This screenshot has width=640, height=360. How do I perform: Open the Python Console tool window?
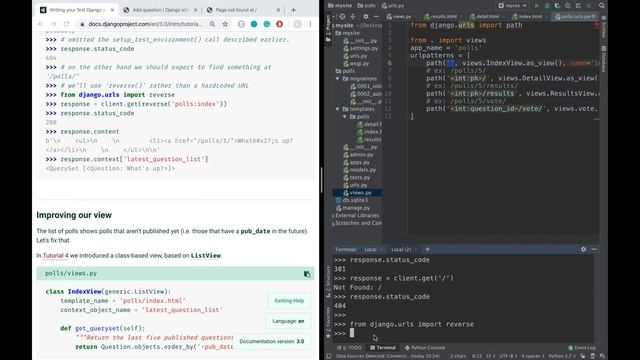[425, 348]
